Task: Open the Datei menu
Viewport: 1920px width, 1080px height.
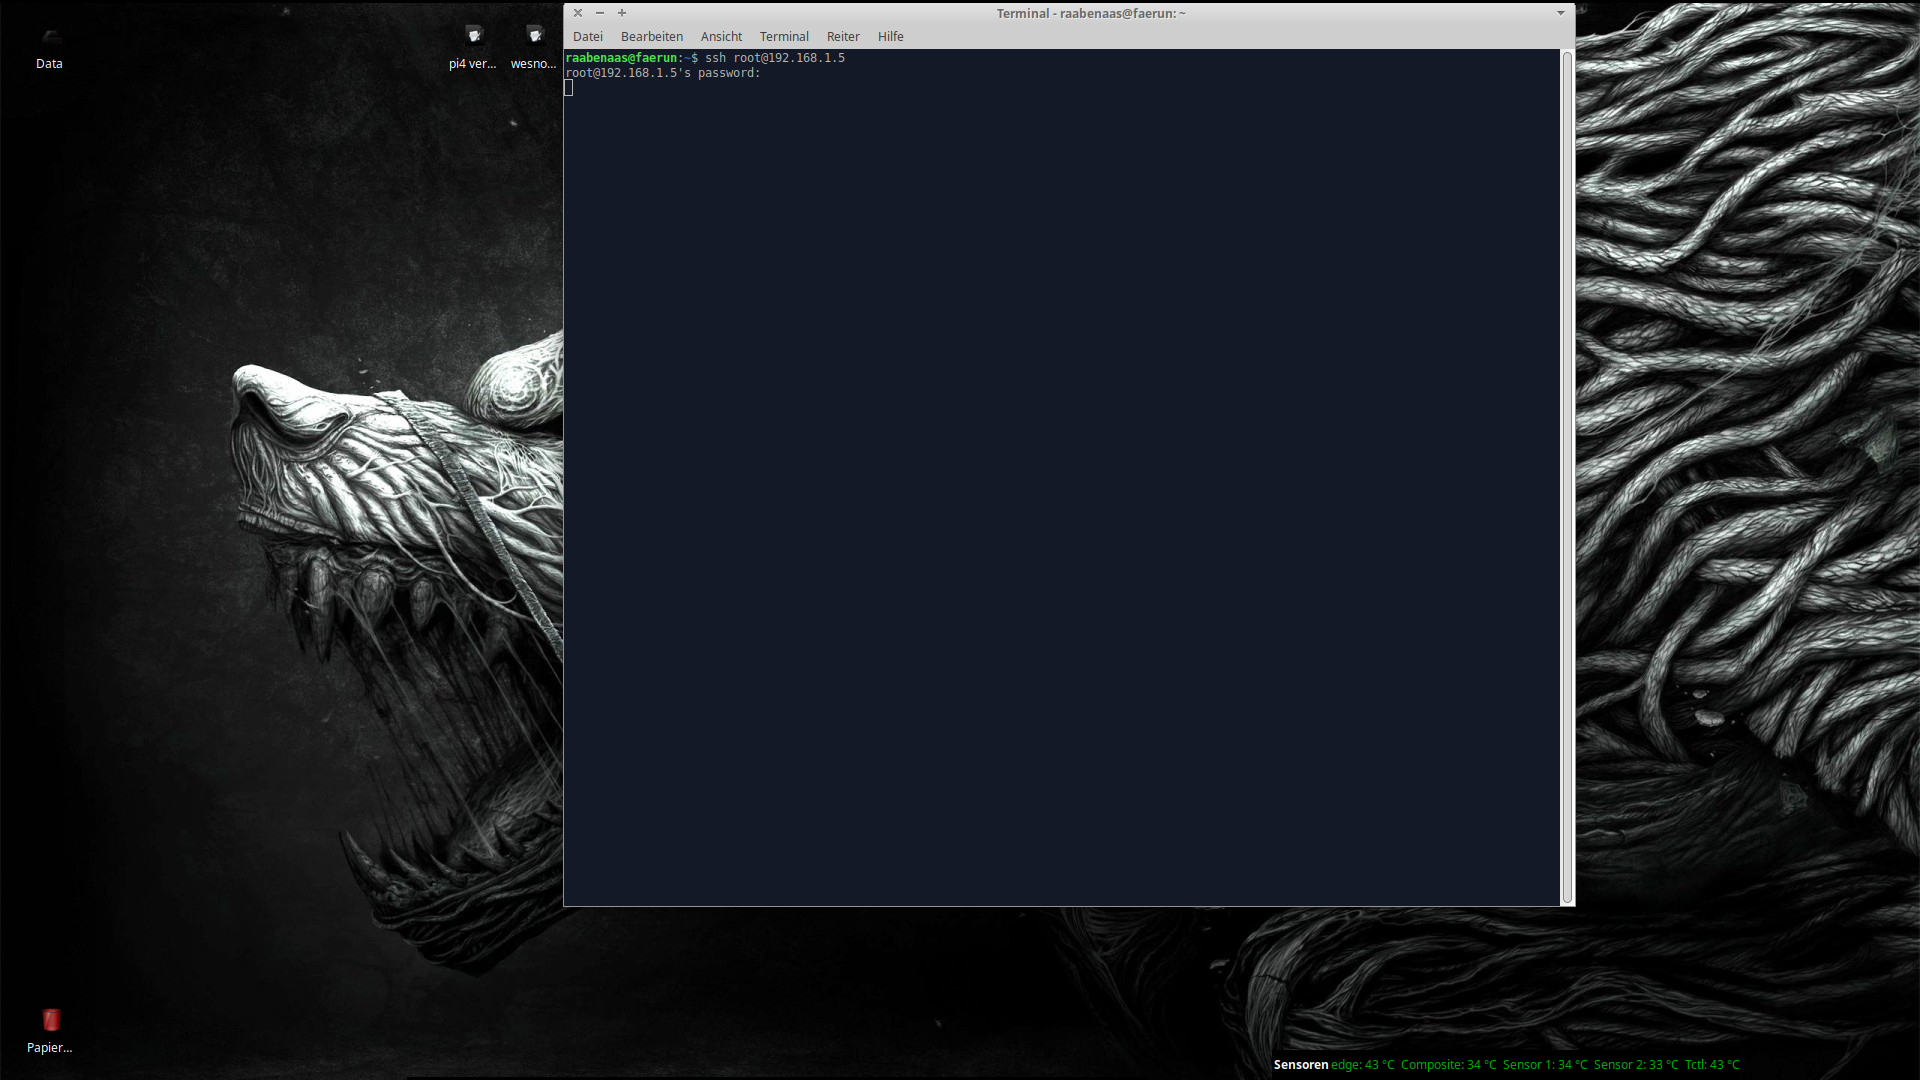Action: coord(587,36)
